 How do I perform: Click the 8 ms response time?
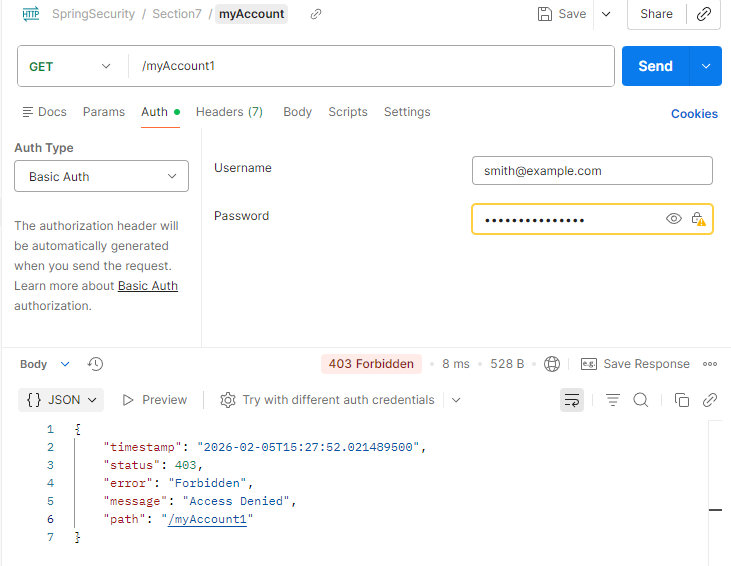[455, 364]
